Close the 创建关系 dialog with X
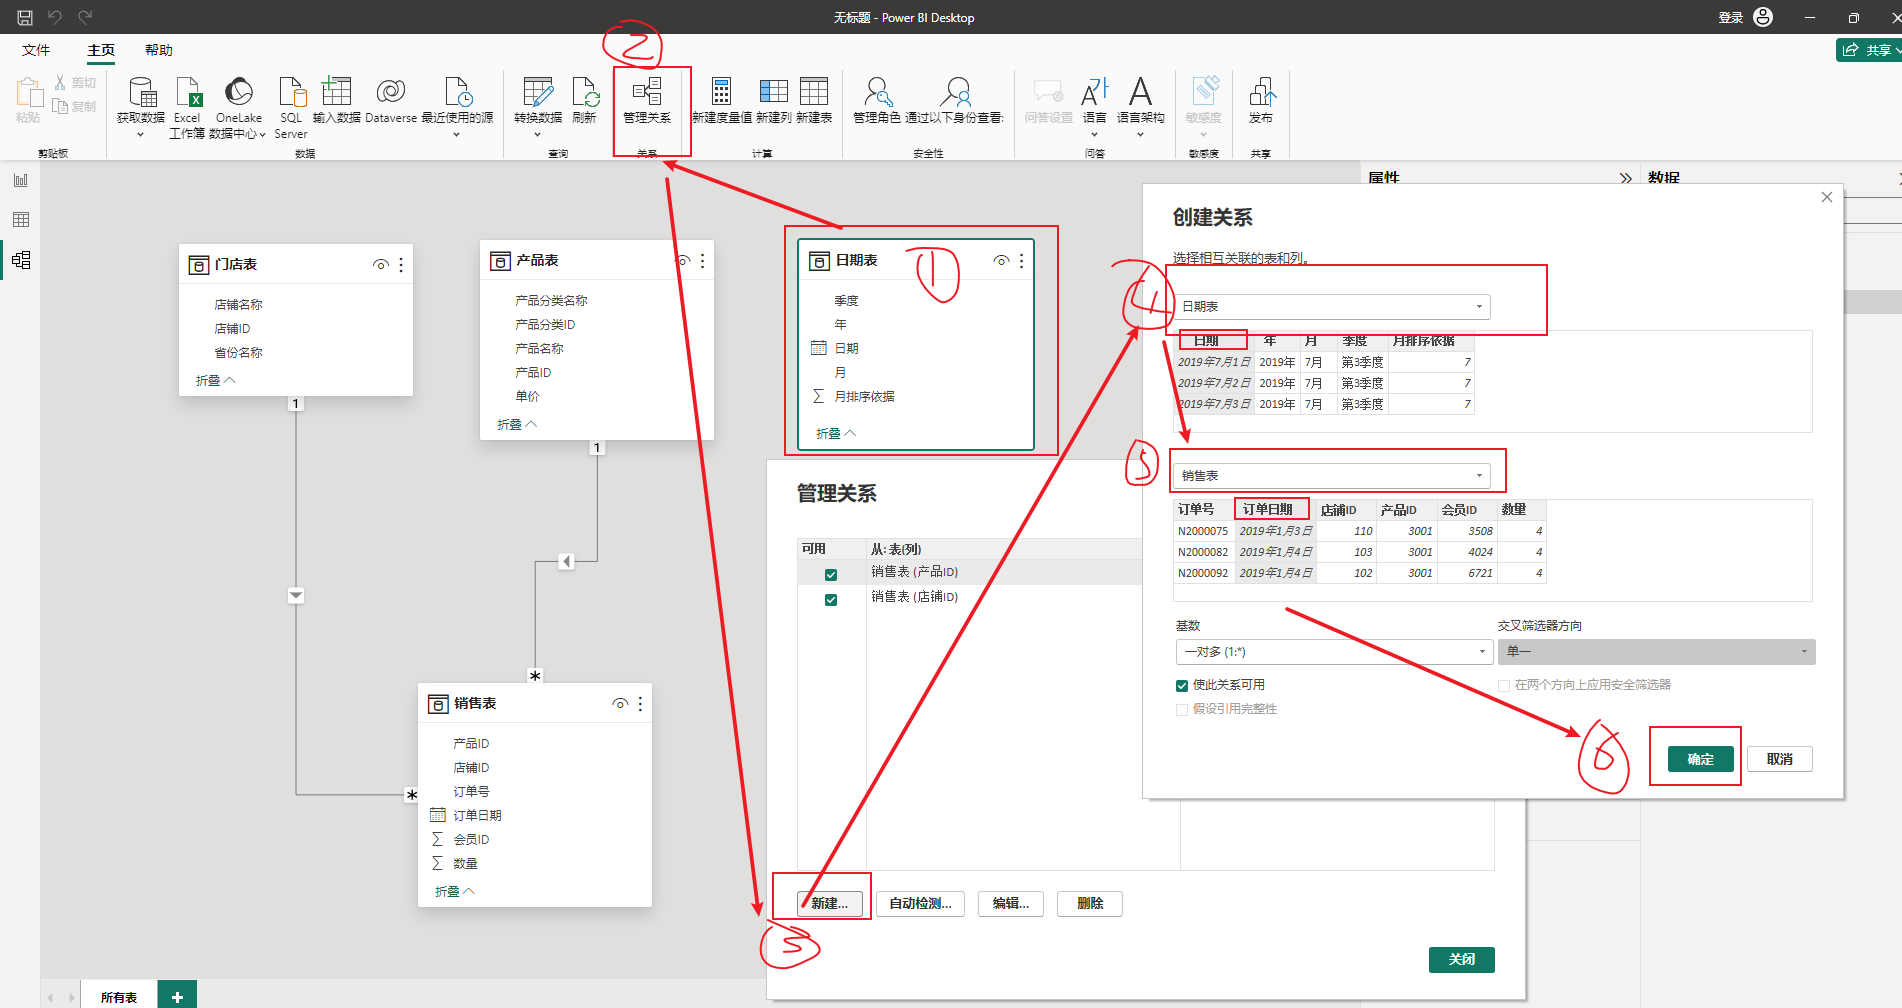 point(1827,197)
